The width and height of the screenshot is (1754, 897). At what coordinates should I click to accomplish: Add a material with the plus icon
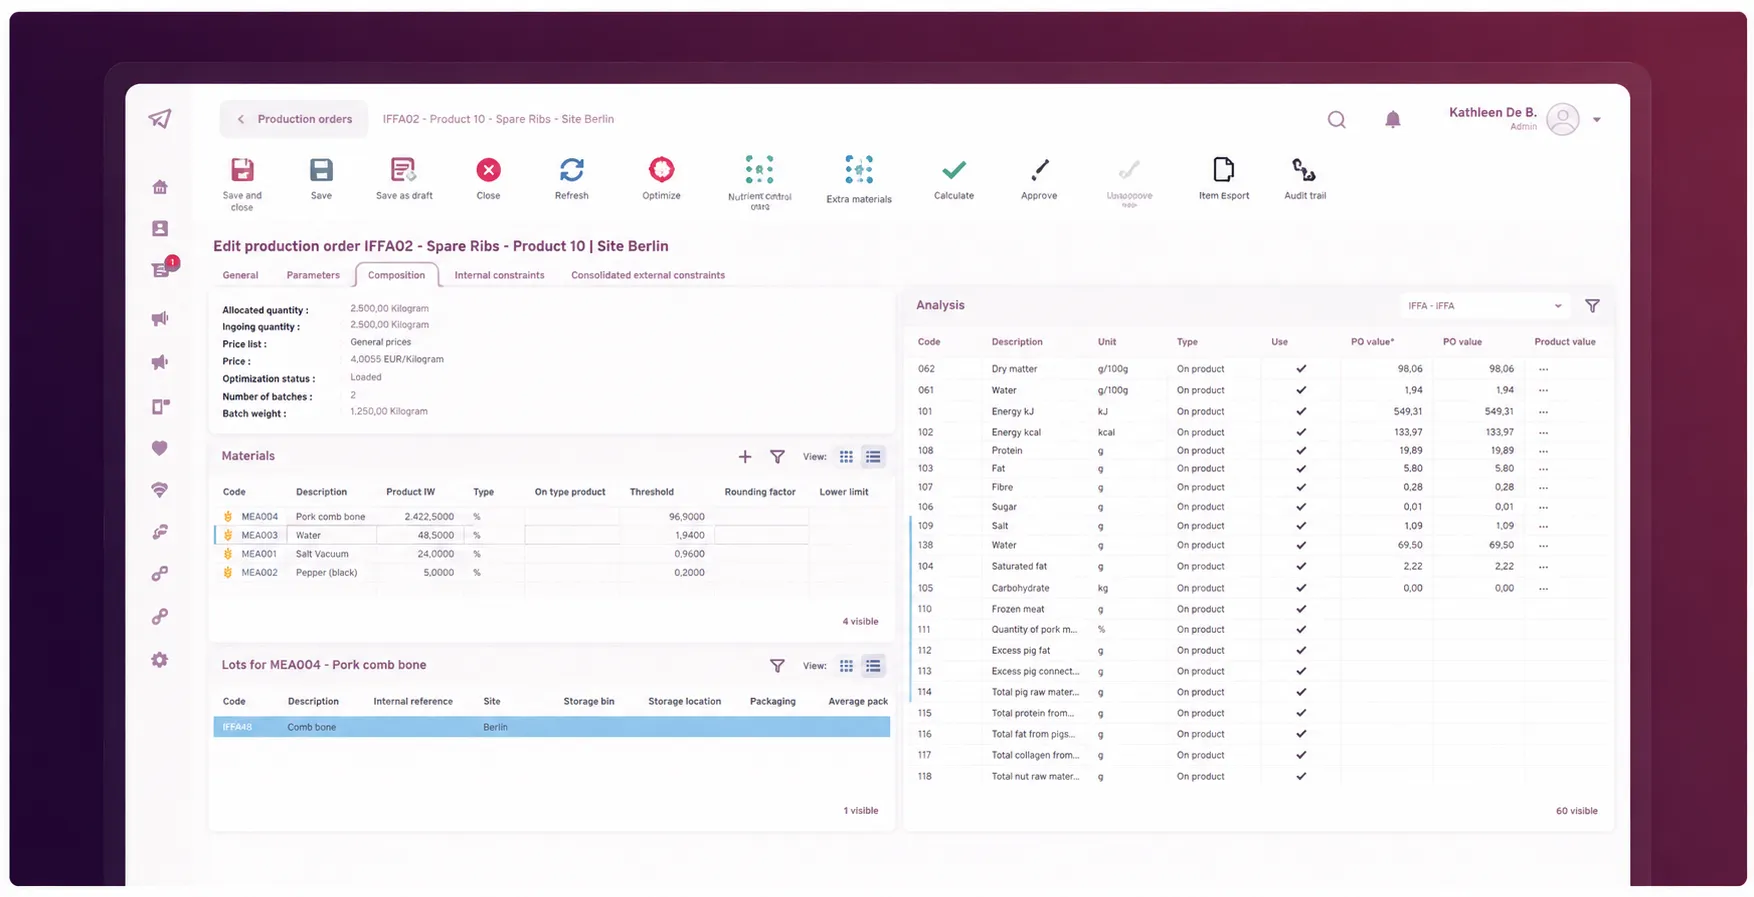744,457
